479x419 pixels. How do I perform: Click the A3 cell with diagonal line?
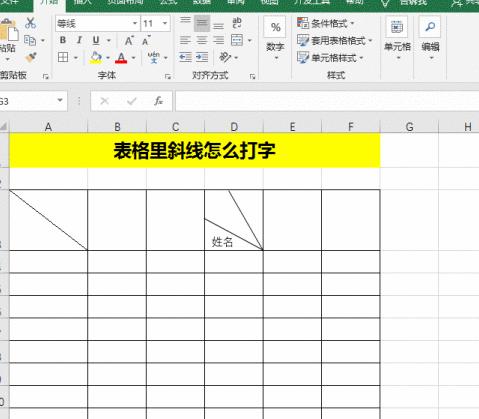(48, 220)
